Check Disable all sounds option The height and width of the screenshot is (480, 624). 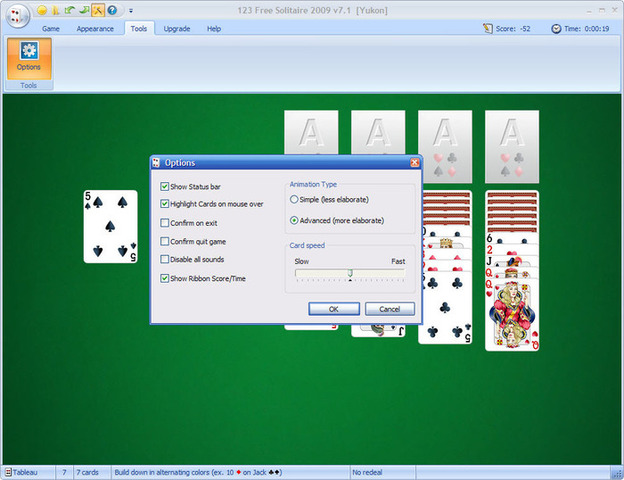[x=165, y=259]
